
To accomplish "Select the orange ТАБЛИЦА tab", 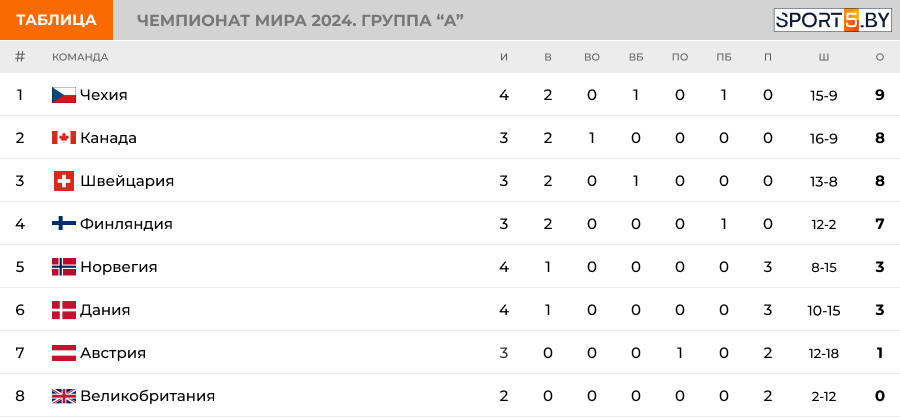I will pyautogui.click(x=56, y=20).
